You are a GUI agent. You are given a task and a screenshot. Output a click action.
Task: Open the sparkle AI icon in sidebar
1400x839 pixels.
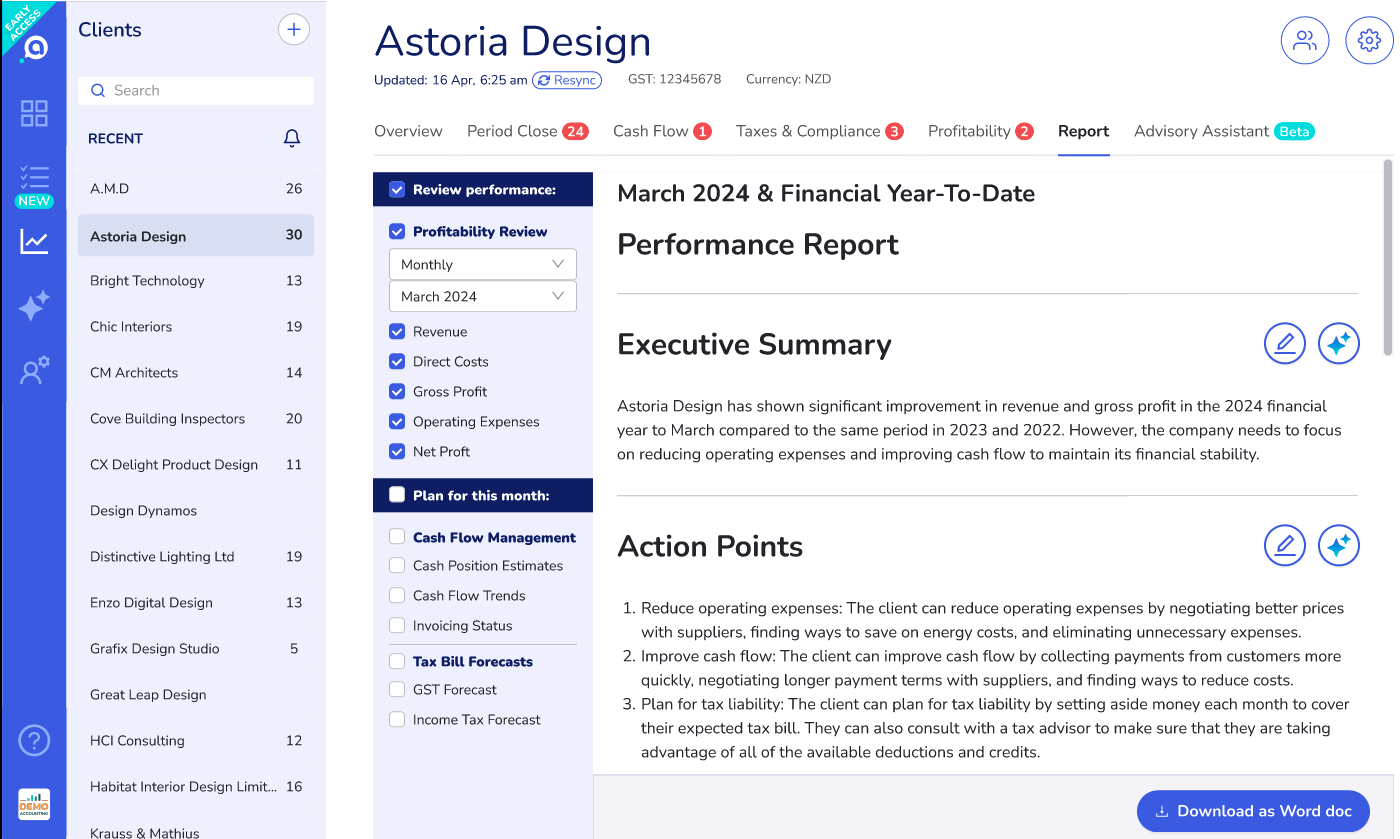pos(34,306)
